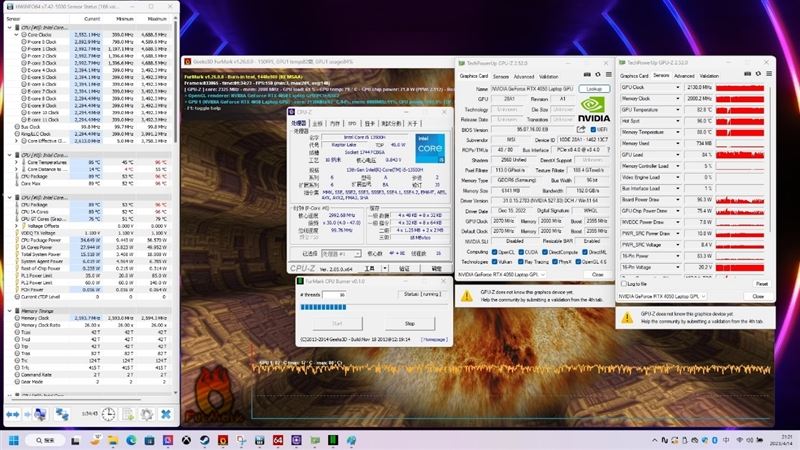Click camera icon in GPU-Z Sensors window

pyautogui.click(x=747, y=74)
